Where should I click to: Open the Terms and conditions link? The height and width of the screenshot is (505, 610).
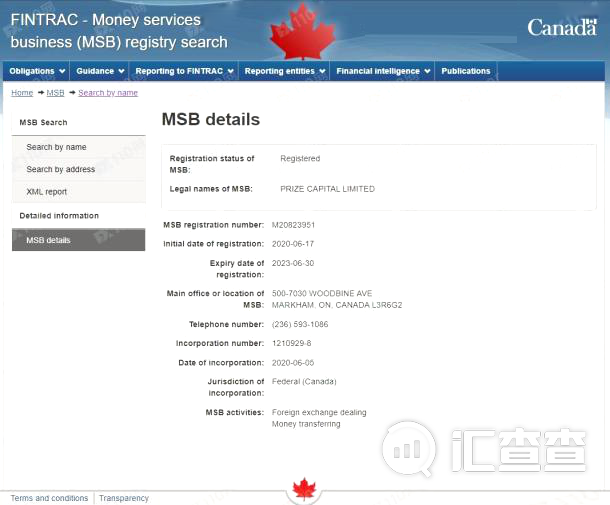[49, 498]
